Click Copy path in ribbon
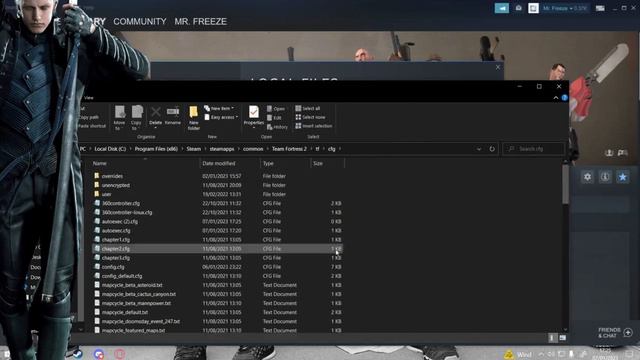 click(89, 117)
